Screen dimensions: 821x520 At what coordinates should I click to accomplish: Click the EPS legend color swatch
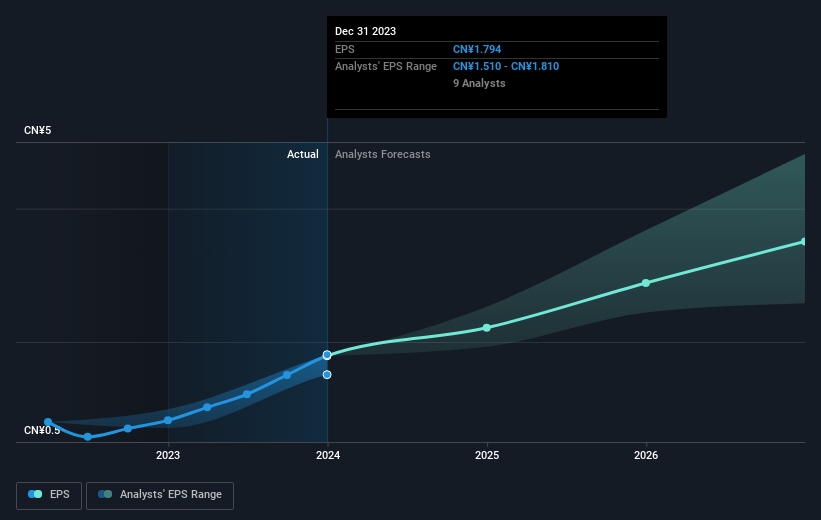pos(35,494)
